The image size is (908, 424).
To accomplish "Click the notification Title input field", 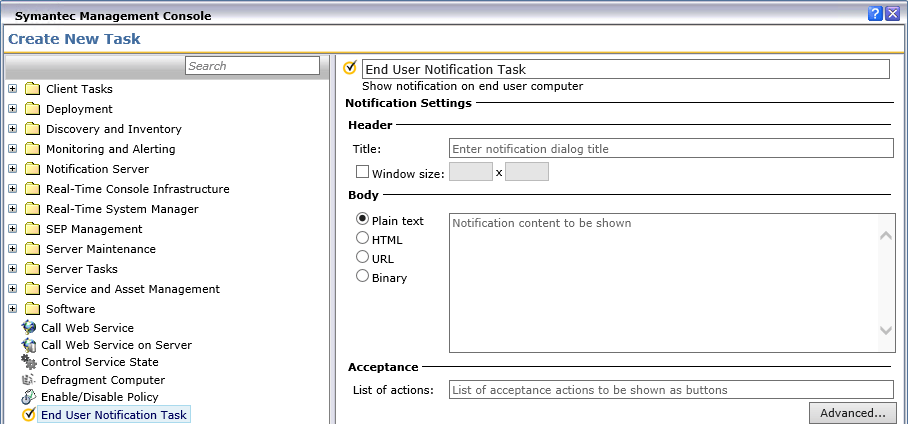I will tap(670, 149).
